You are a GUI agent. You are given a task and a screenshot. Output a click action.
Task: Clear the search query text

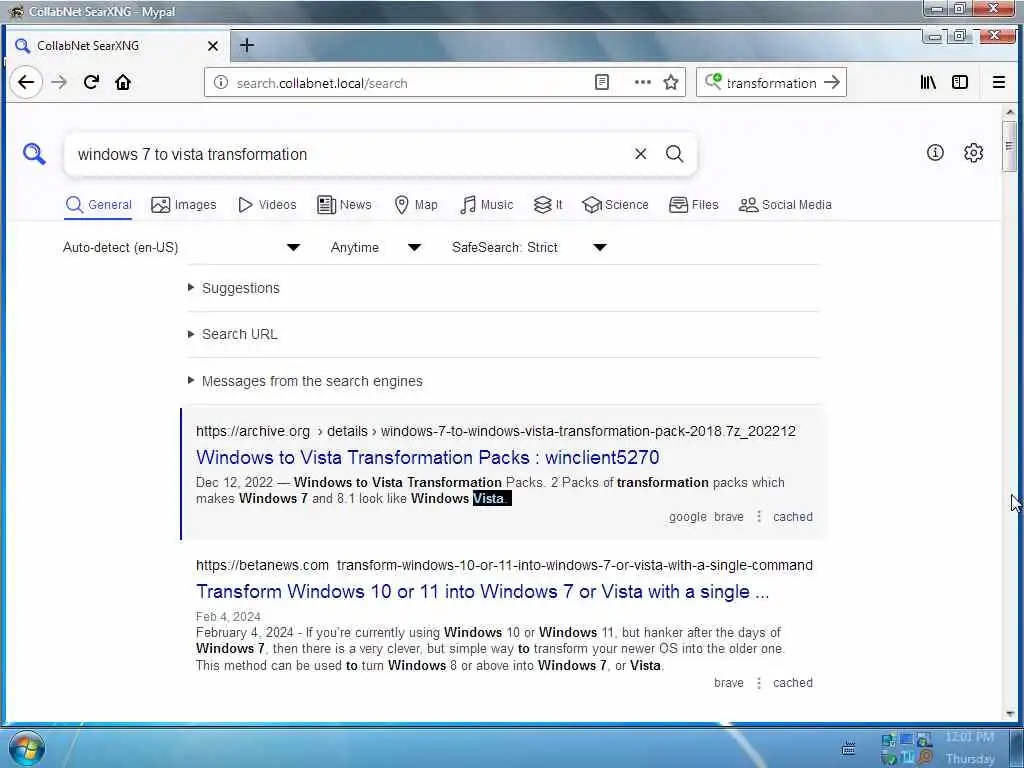[x=641, y=154]
